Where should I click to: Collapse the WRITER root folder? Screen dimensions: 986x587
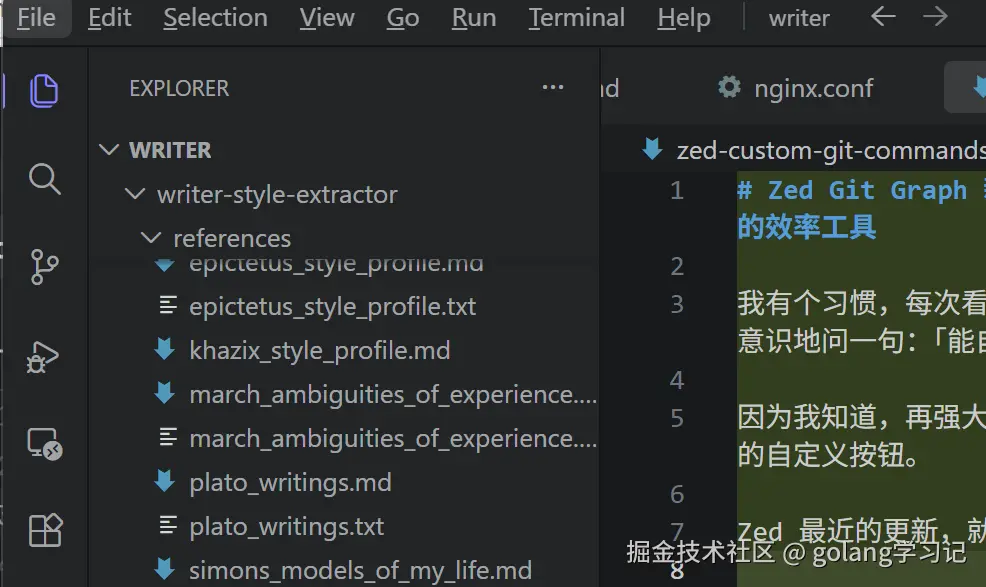click(x=109, y=150)
